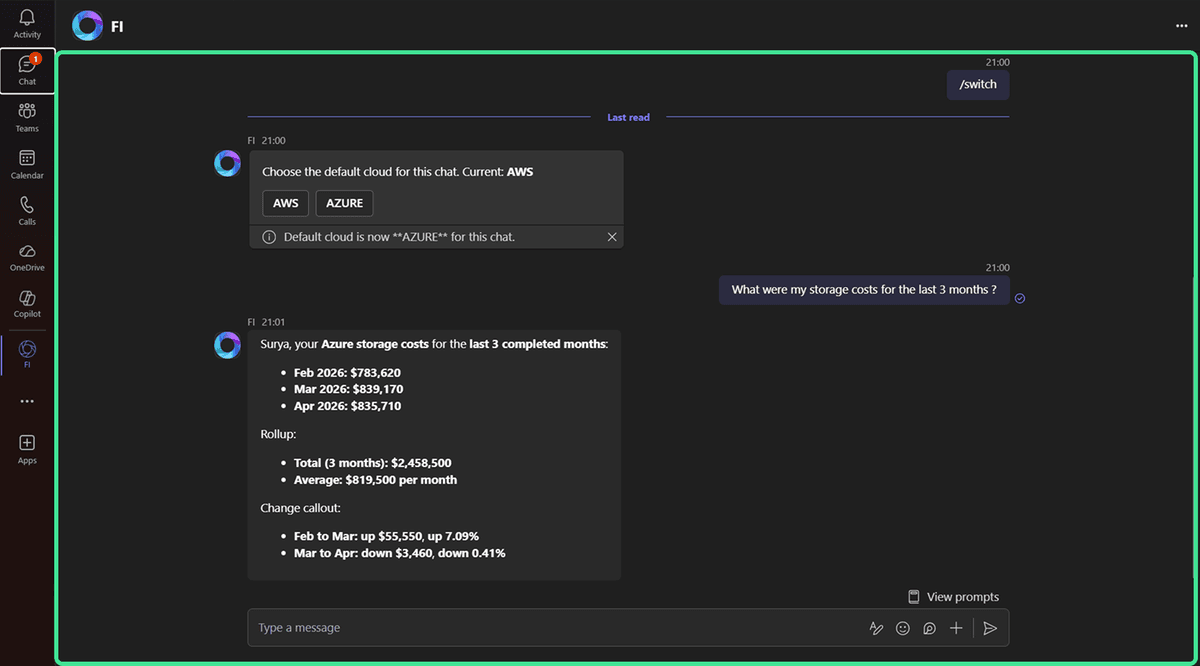Viewport: 1200px width, 666px height.
Task: Click the Rollup: heading
Action: pyautogui.click(x=279, y=435)
